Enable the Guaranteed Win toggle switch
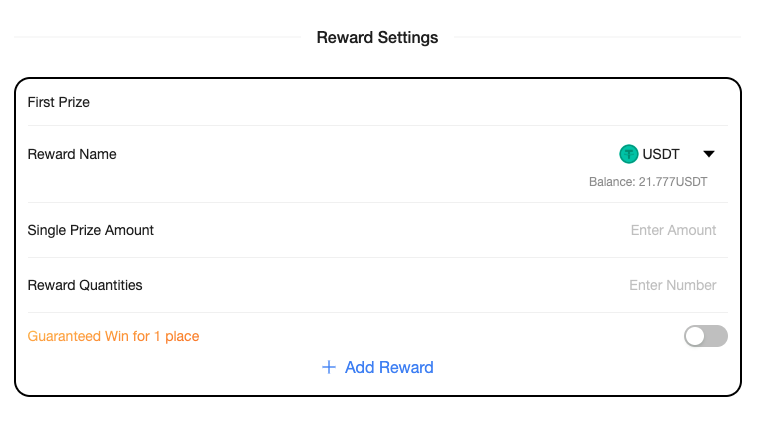The height and width of the screenshot is (421, 760). pos(705,336)
